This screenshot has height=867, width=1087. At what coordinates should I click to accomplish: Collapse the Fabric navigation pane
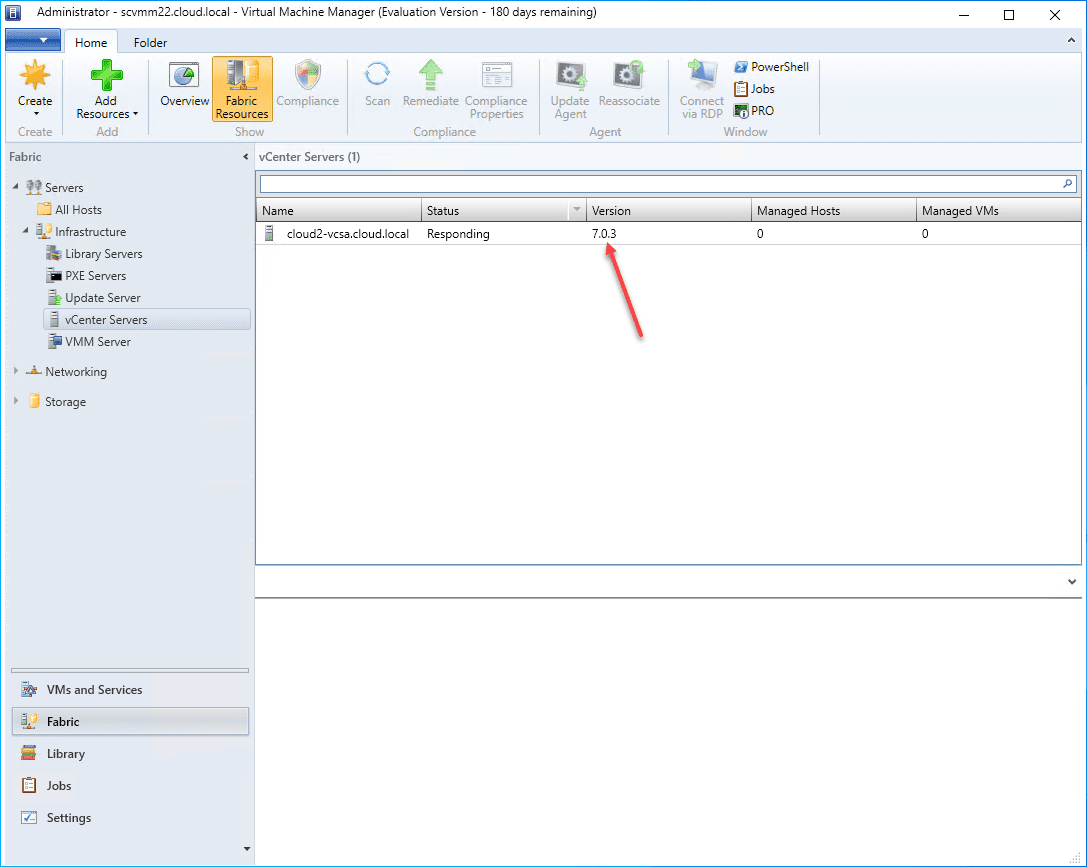245,157
